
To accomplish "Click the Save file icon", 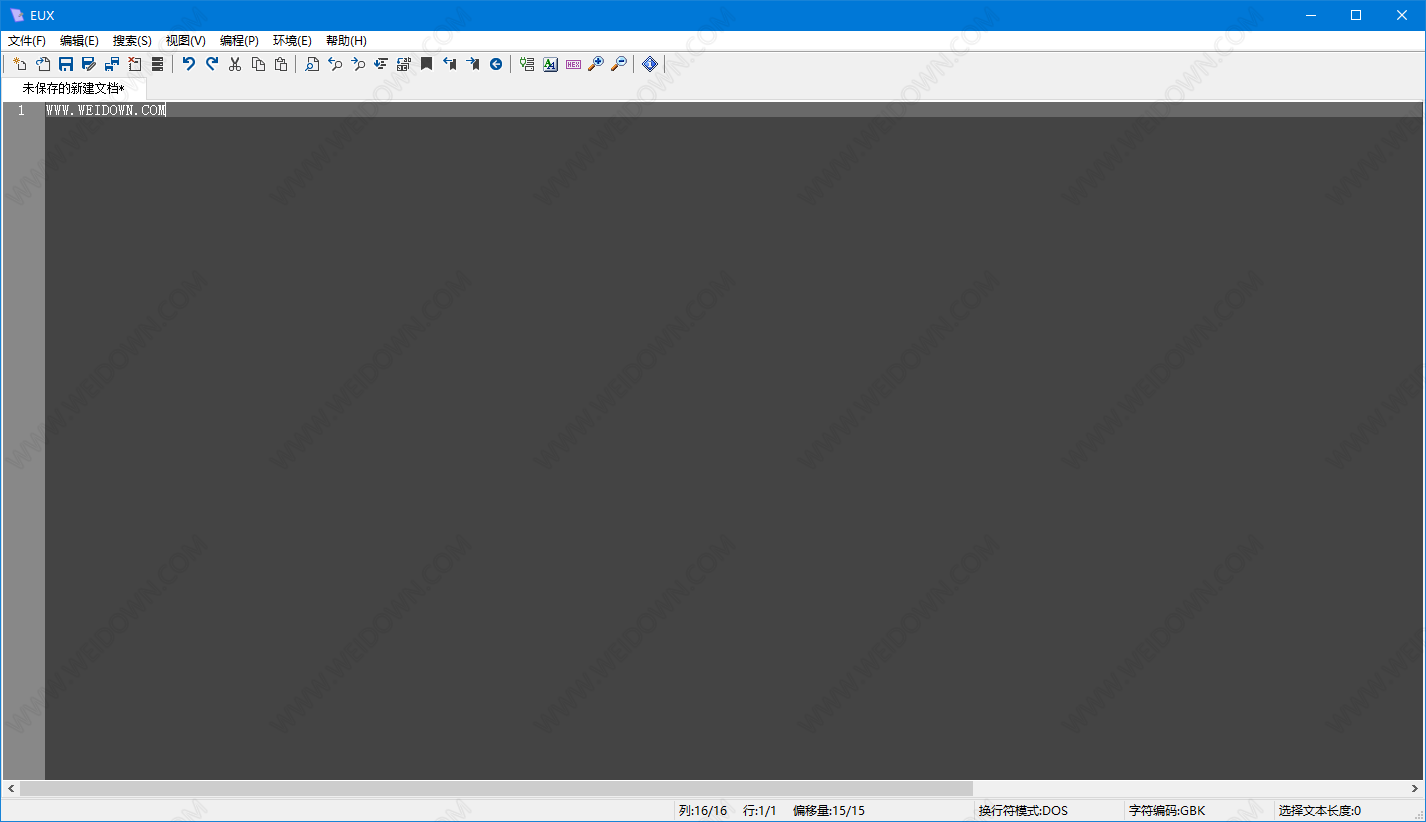I will point(66,64).
